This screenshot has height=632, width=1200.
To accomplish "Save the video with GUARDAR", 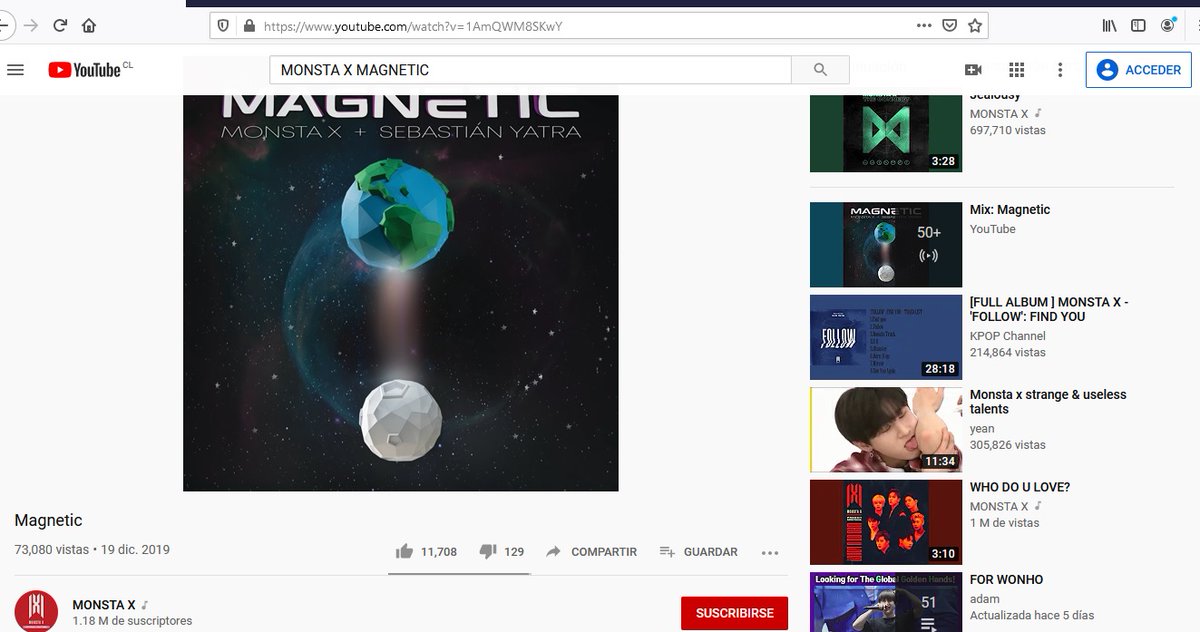I will click(699, 552).
